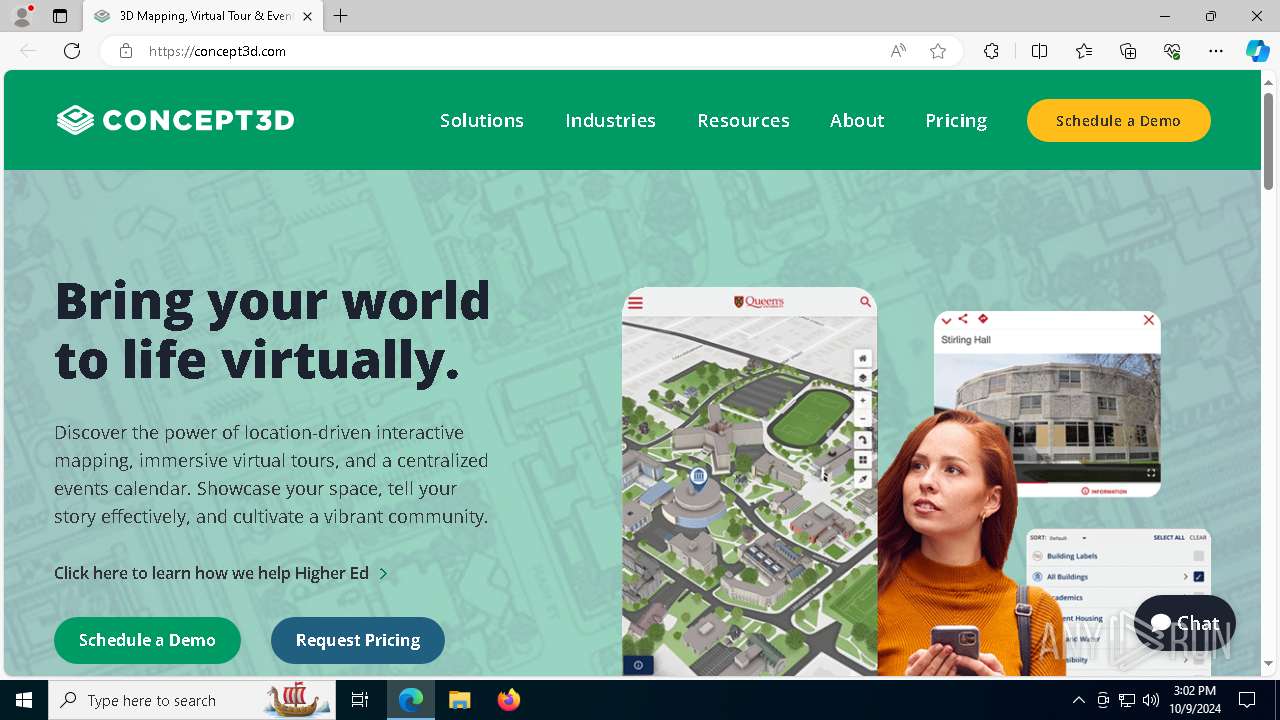Open Settings and more menu
The width and height of the screenshot is (1280, 720).
click(1216, 51)
